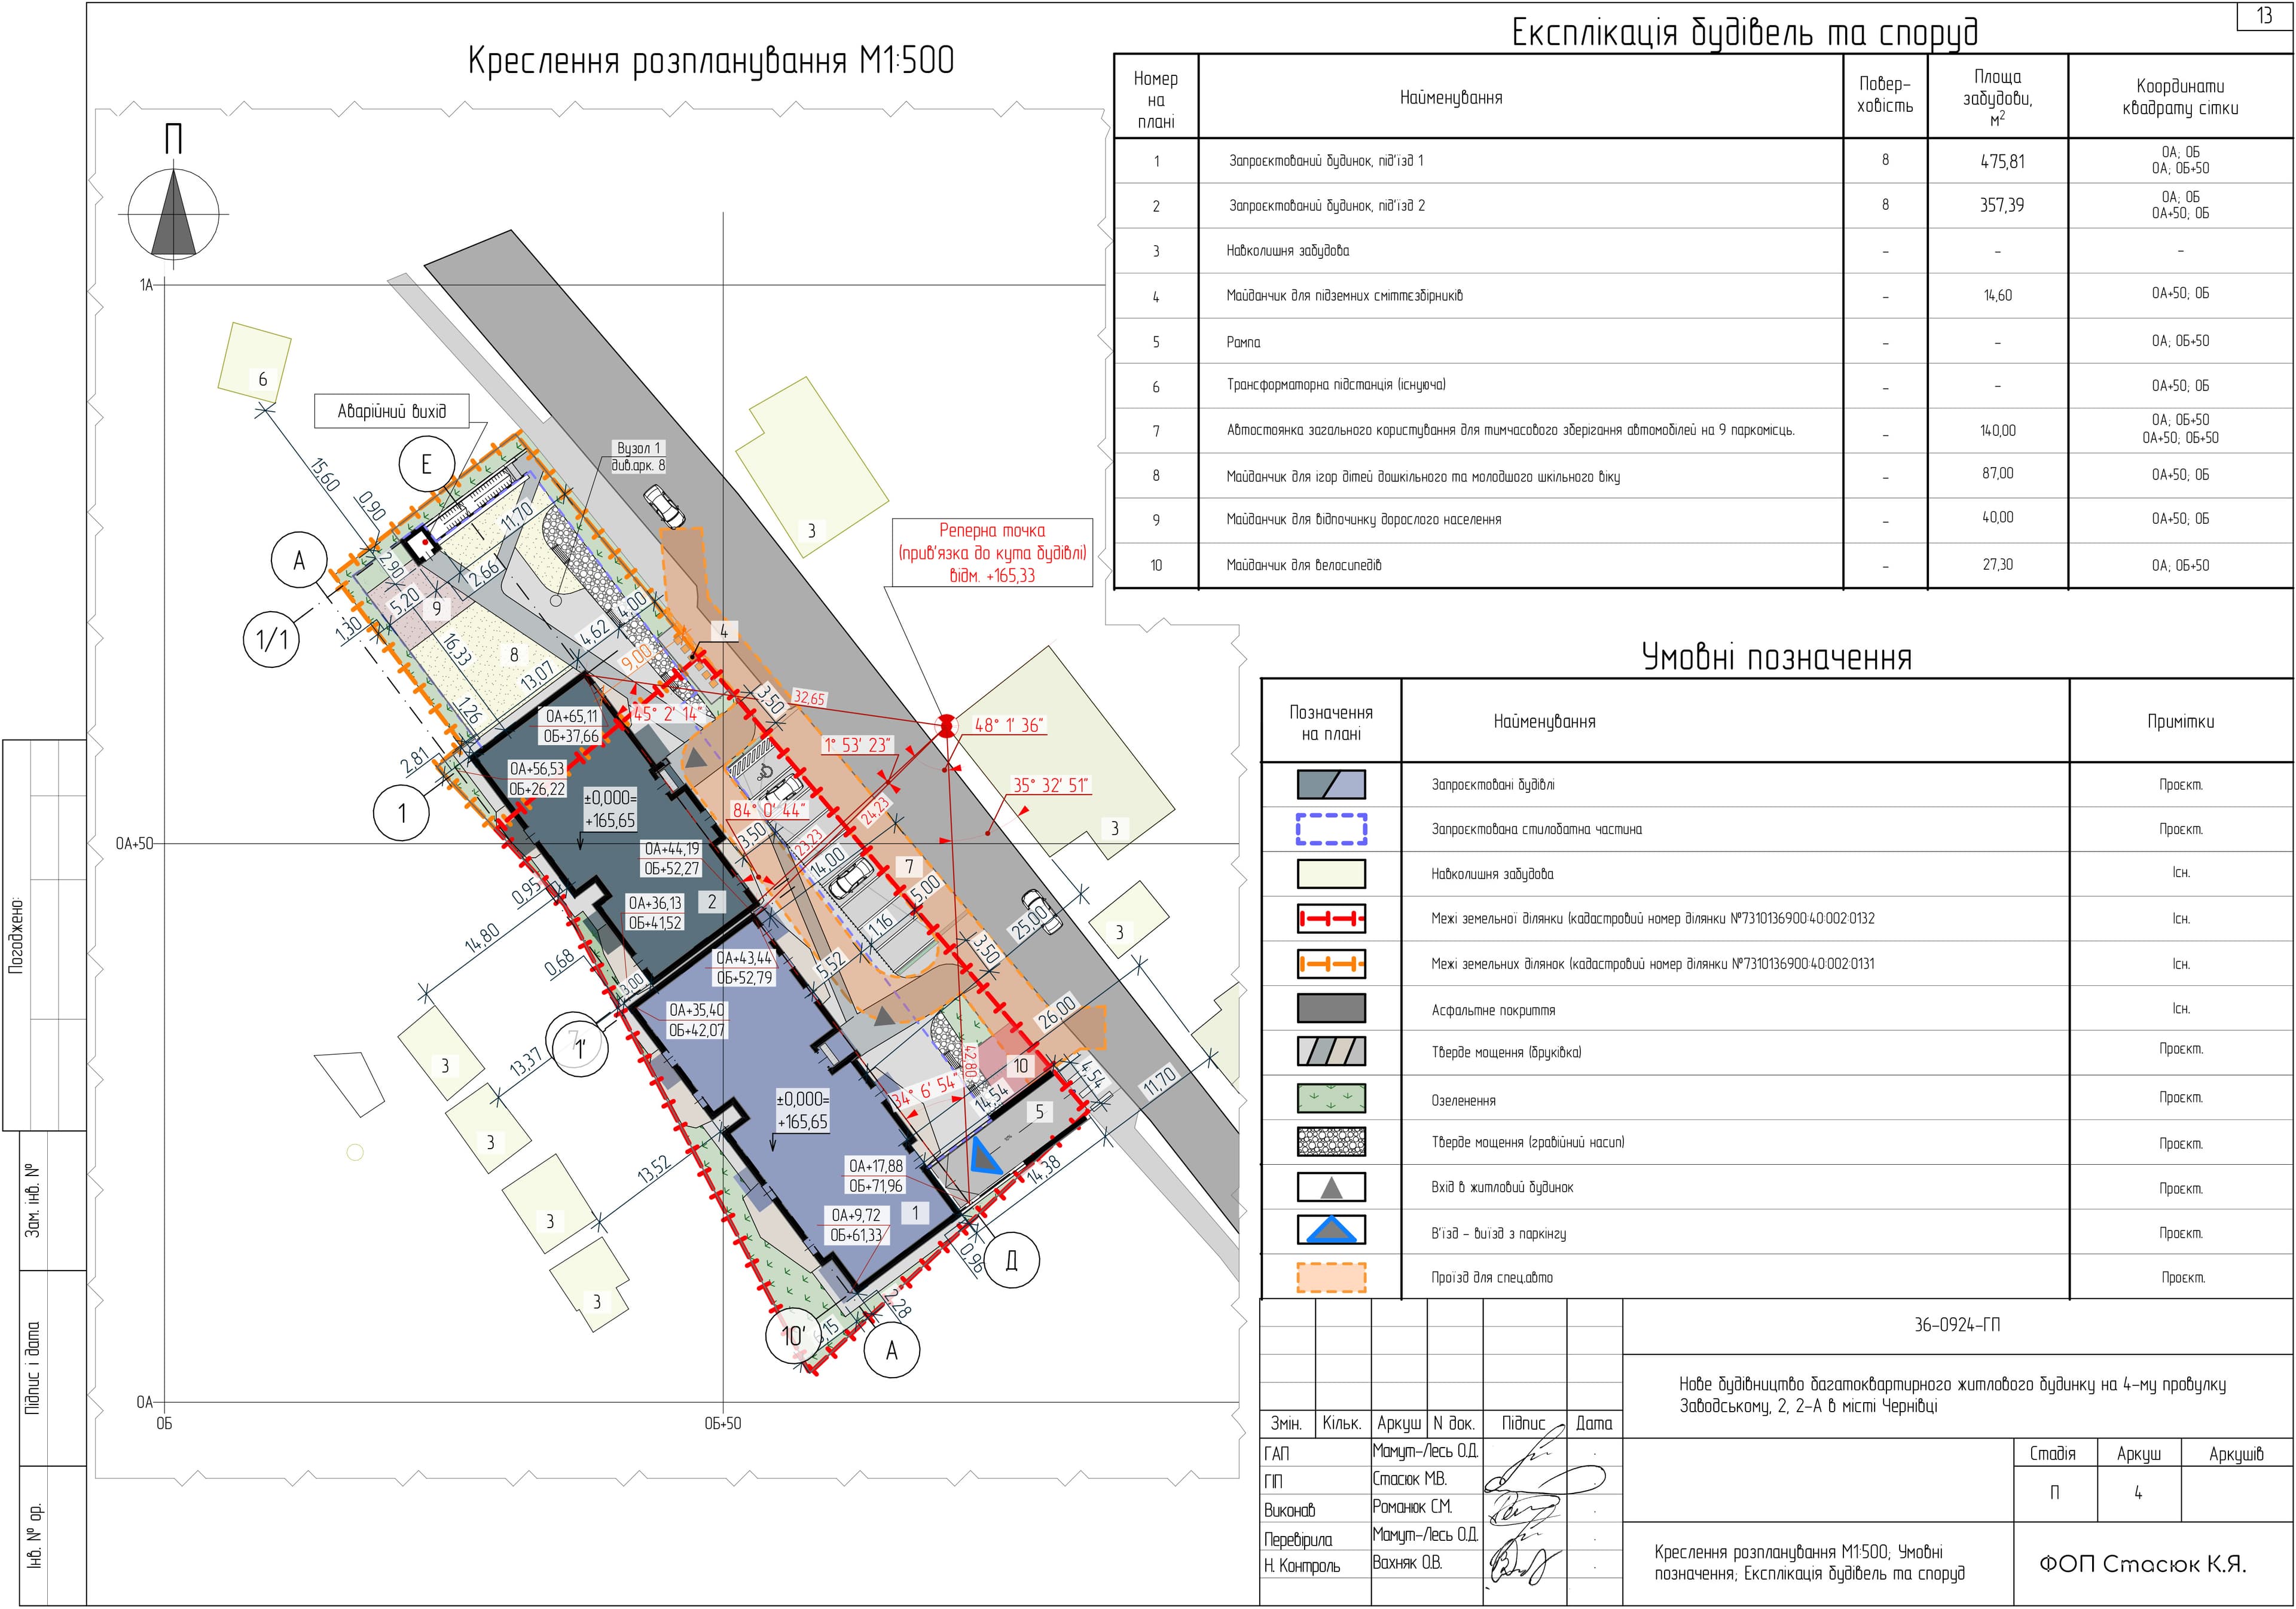Viewport: 2296px width, 1609px height.
Task: Click axis marker circle labeled Е
Action: (426, 464)
